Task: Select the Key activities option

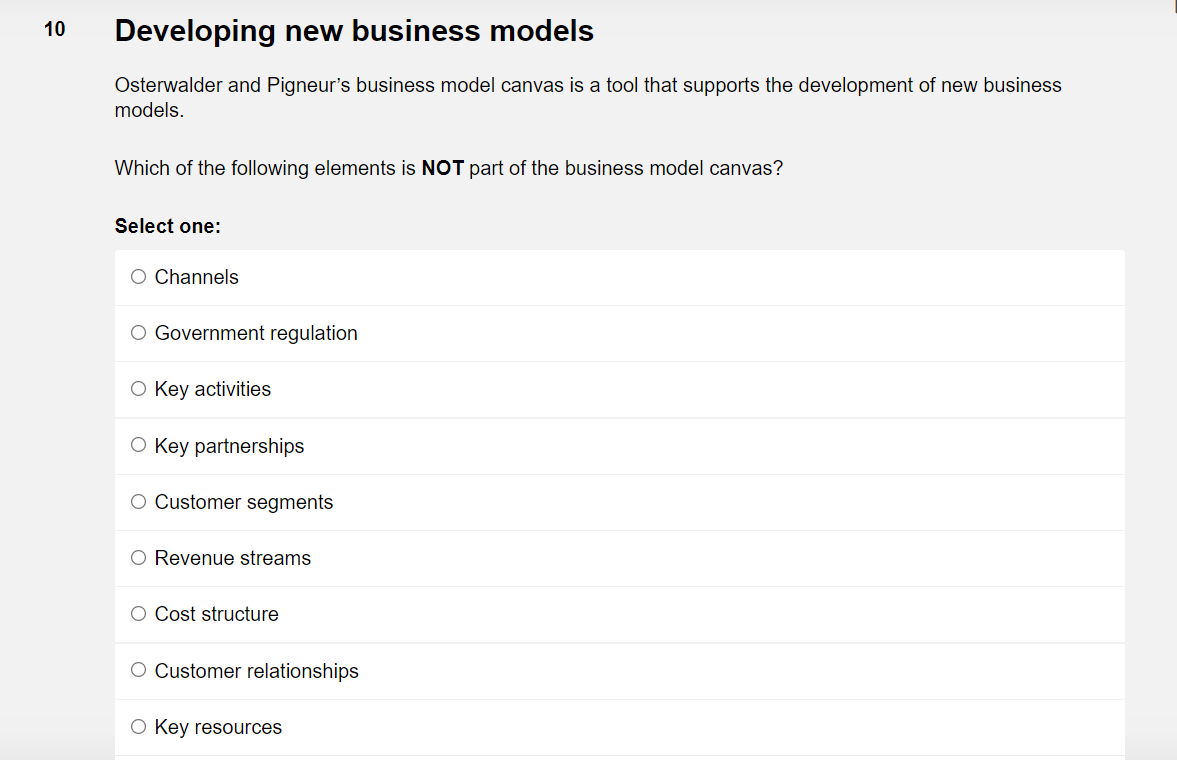Action: coord(138,388)
